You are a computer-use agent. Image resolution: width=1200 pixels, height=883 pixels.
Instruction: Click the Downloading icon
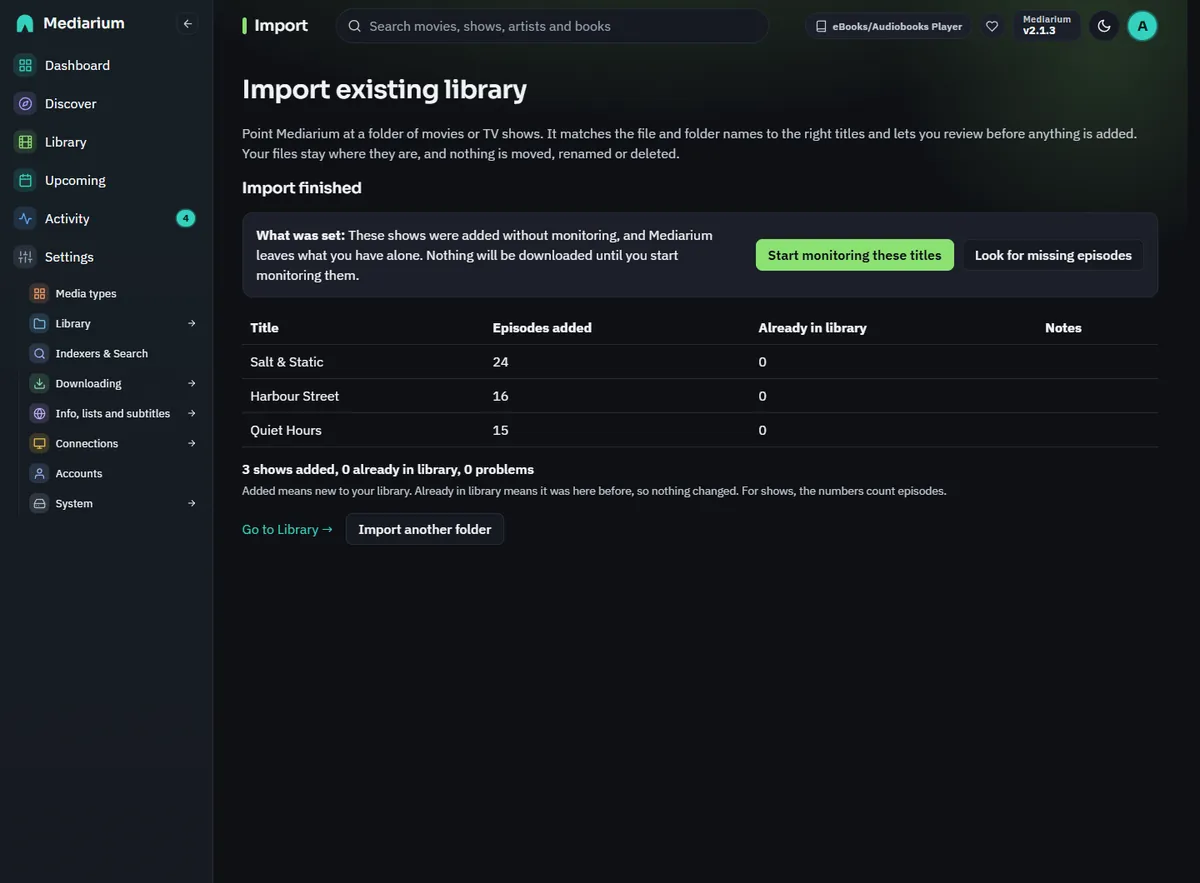[39, 384]
